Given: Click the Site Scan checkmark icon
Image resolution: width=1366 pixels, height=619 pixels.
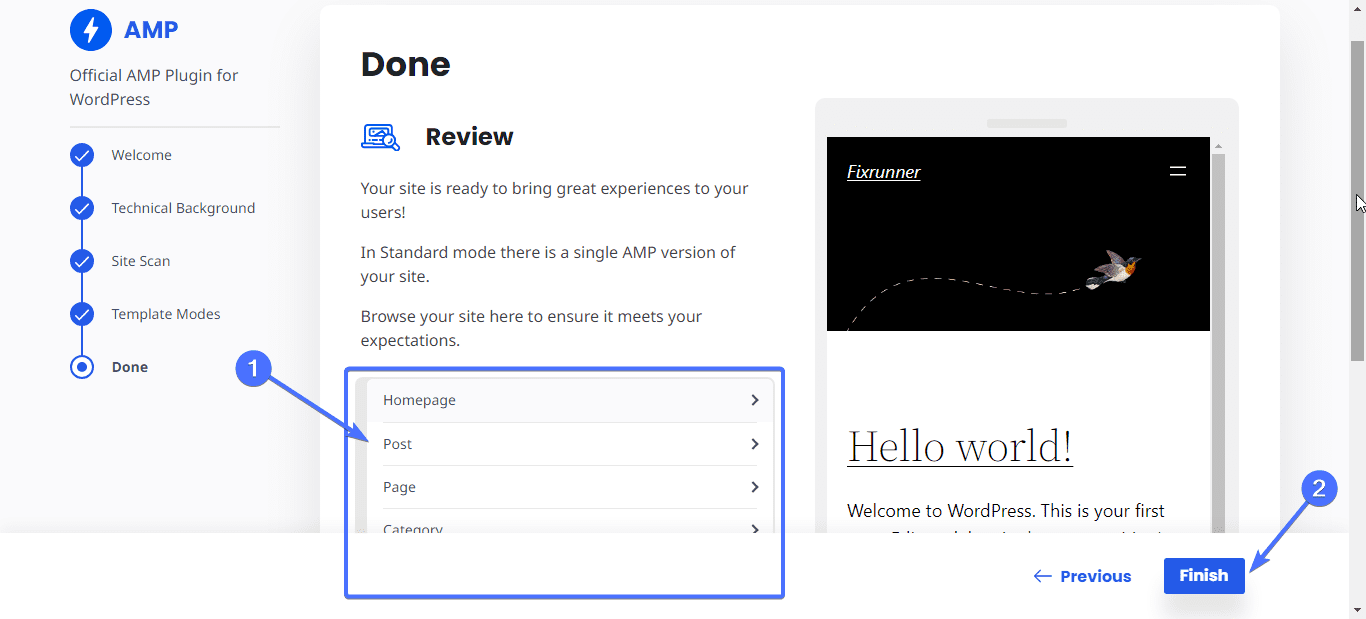Looking at the screenshot, I should (82, 261).
